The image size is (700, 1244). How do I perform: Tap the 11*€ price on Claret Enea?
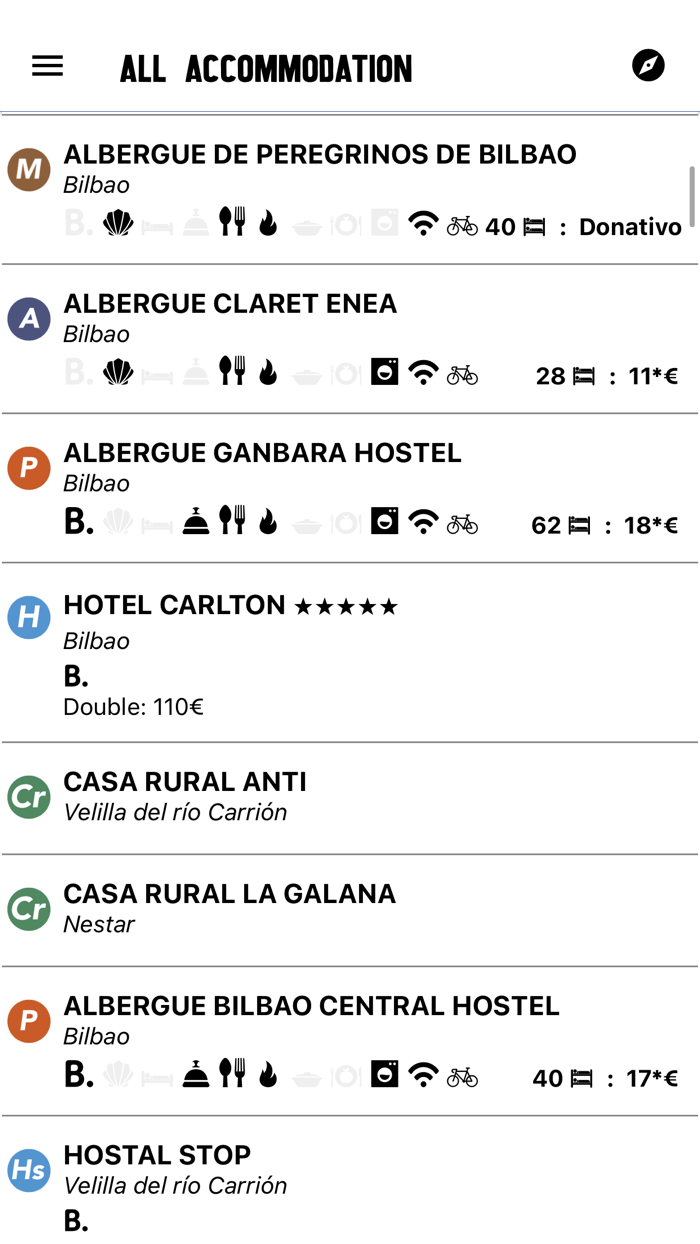tap(653, 376)
